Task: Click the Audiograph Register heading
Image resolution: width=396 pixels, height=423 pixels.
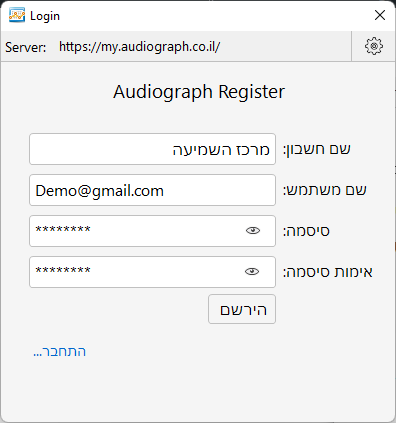Action: [x=199, y=92]
